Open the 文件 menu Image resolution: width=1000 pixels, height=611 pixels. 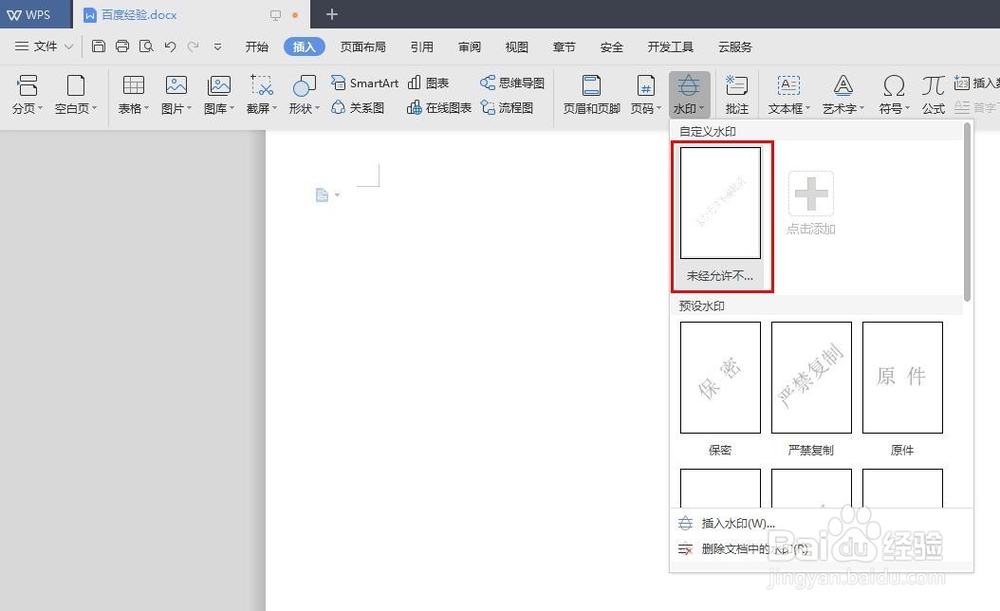pyautogui.click(x=43, y=46)
